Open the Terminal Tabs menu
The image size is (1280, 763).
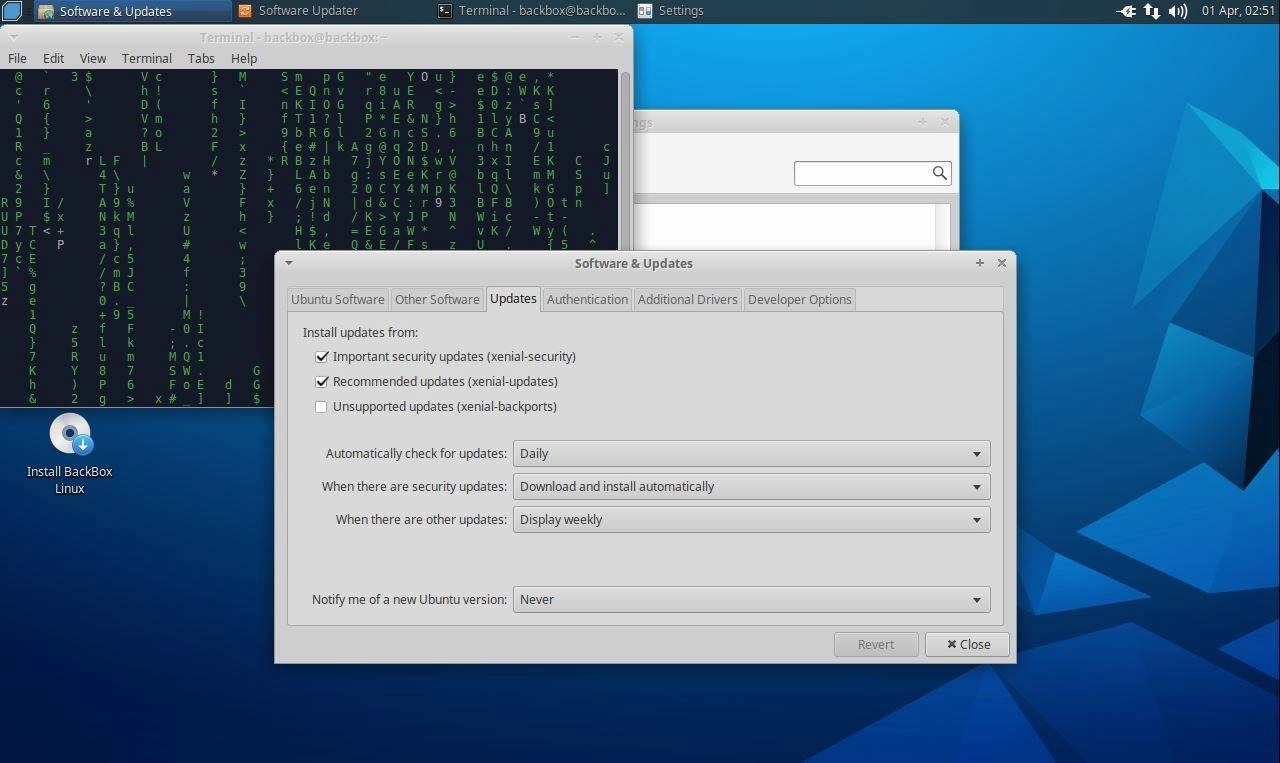[x=201, y=58]
